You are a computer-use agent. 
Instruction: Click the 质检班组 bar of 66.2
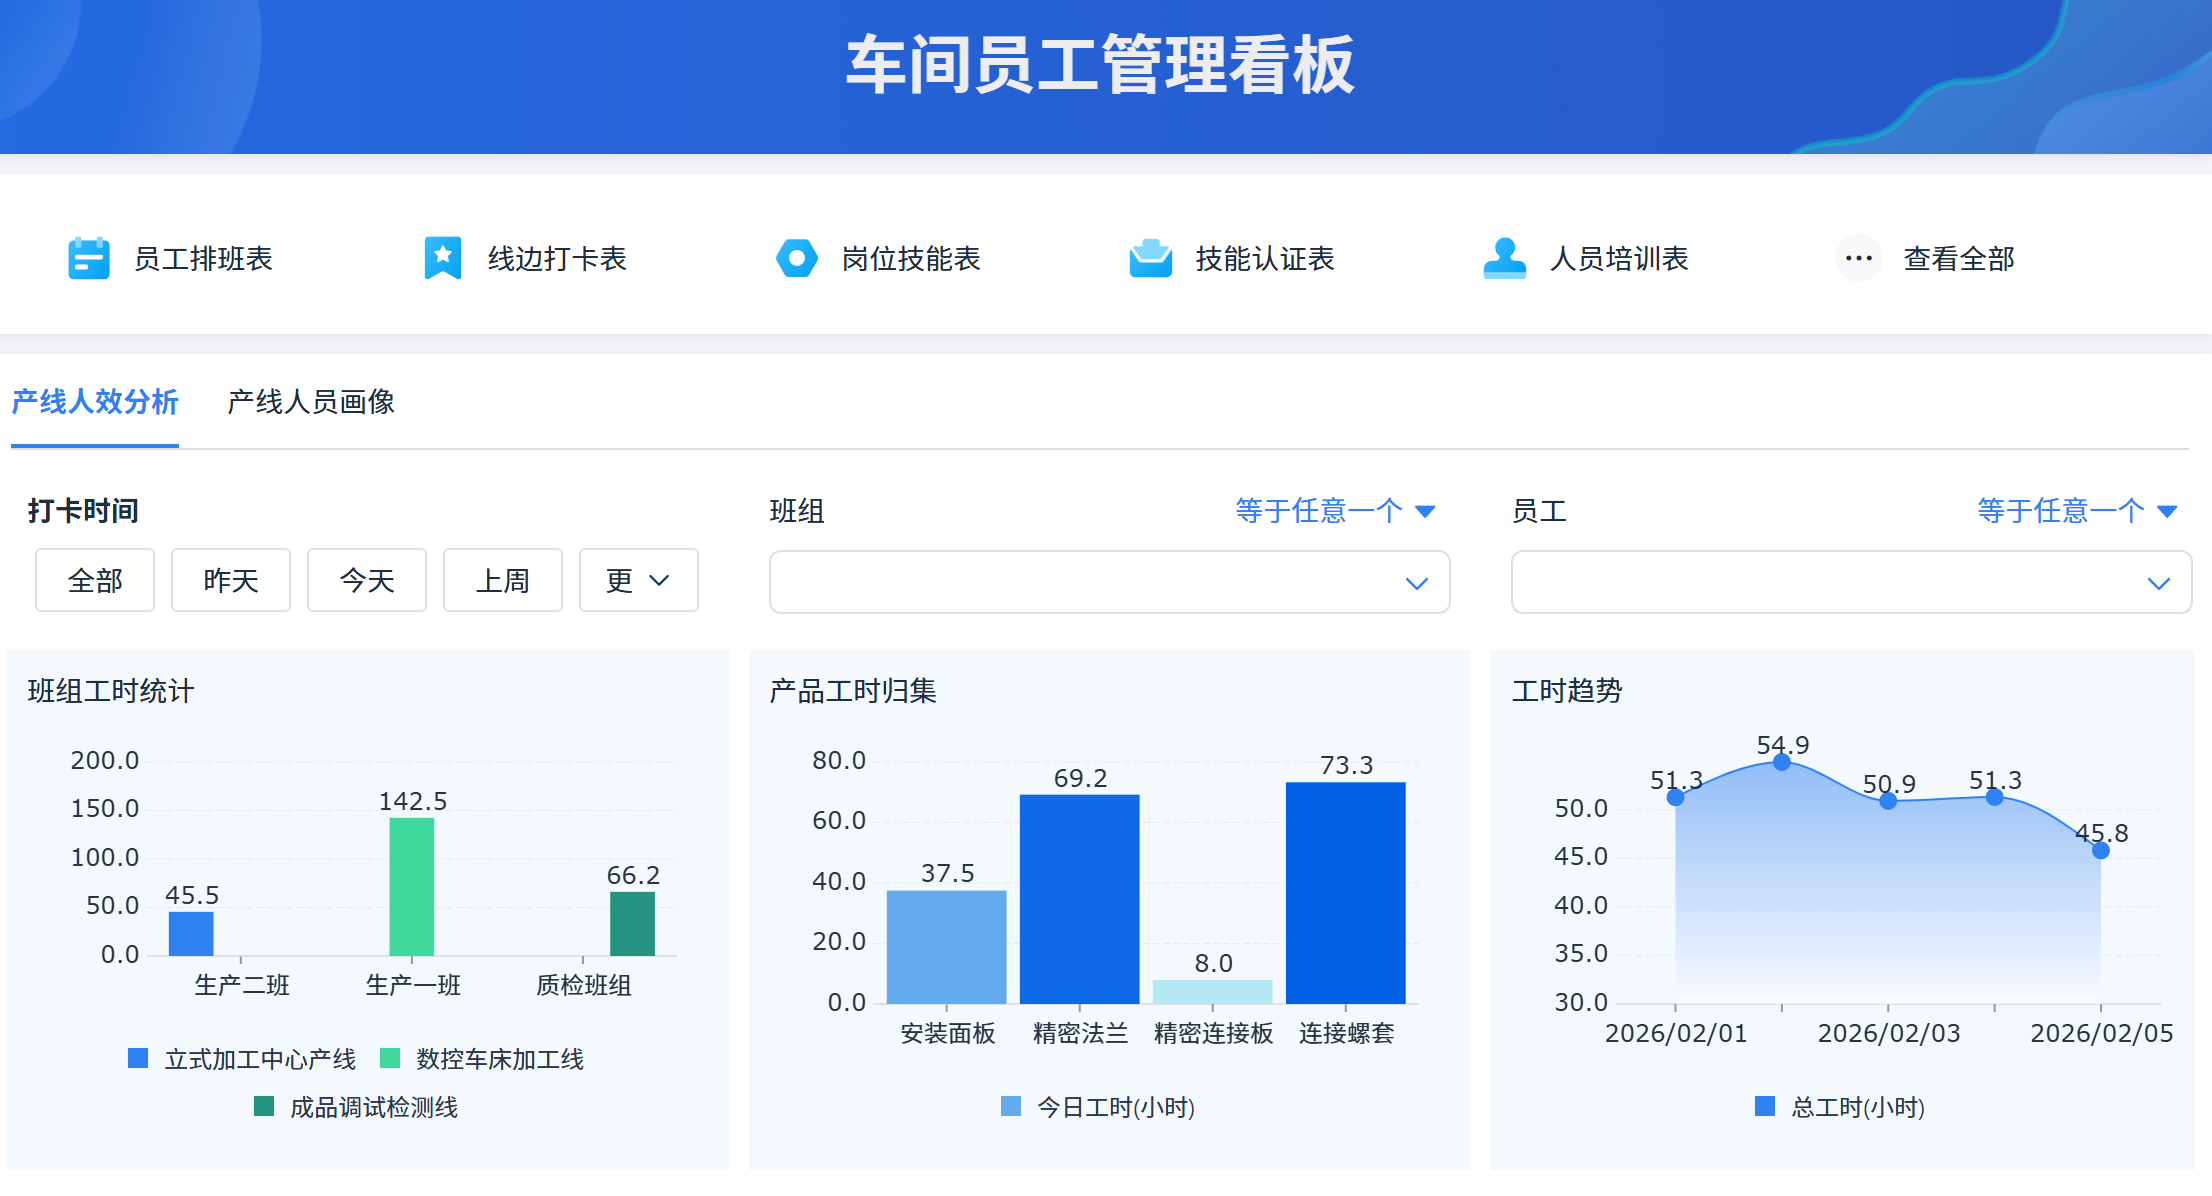point(633,924)
